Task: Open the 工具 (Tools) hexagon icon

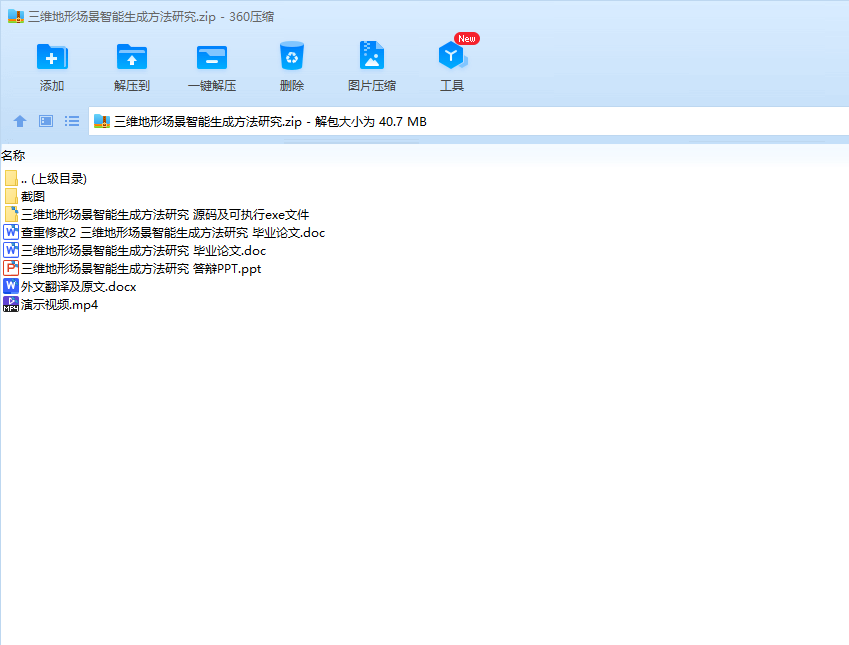Action: point(452,56)
